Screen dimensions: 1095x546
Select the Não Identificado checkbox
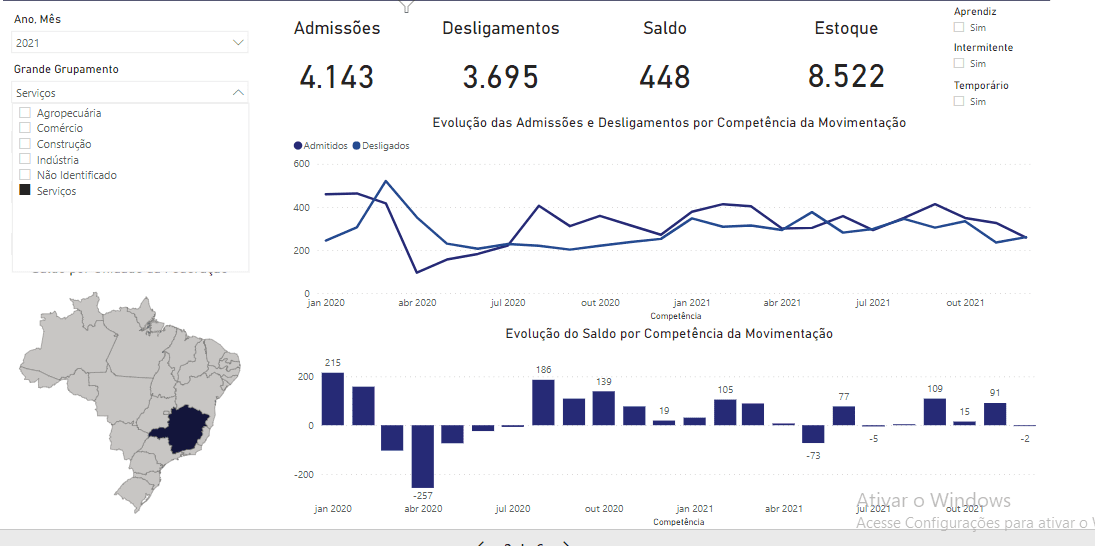coord(25,175)
